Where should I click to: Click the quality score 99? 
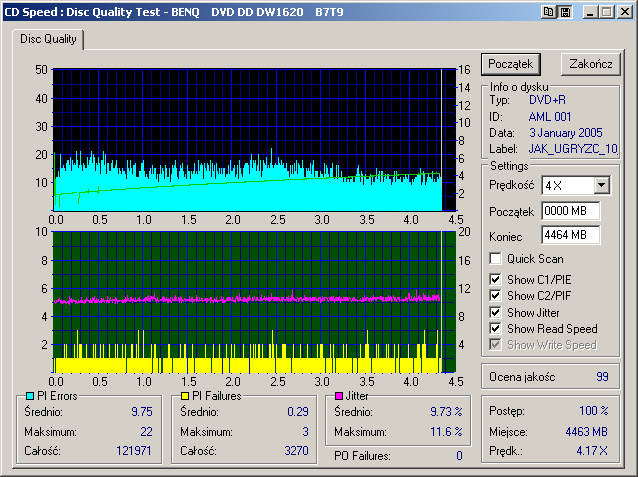(602, 377)
